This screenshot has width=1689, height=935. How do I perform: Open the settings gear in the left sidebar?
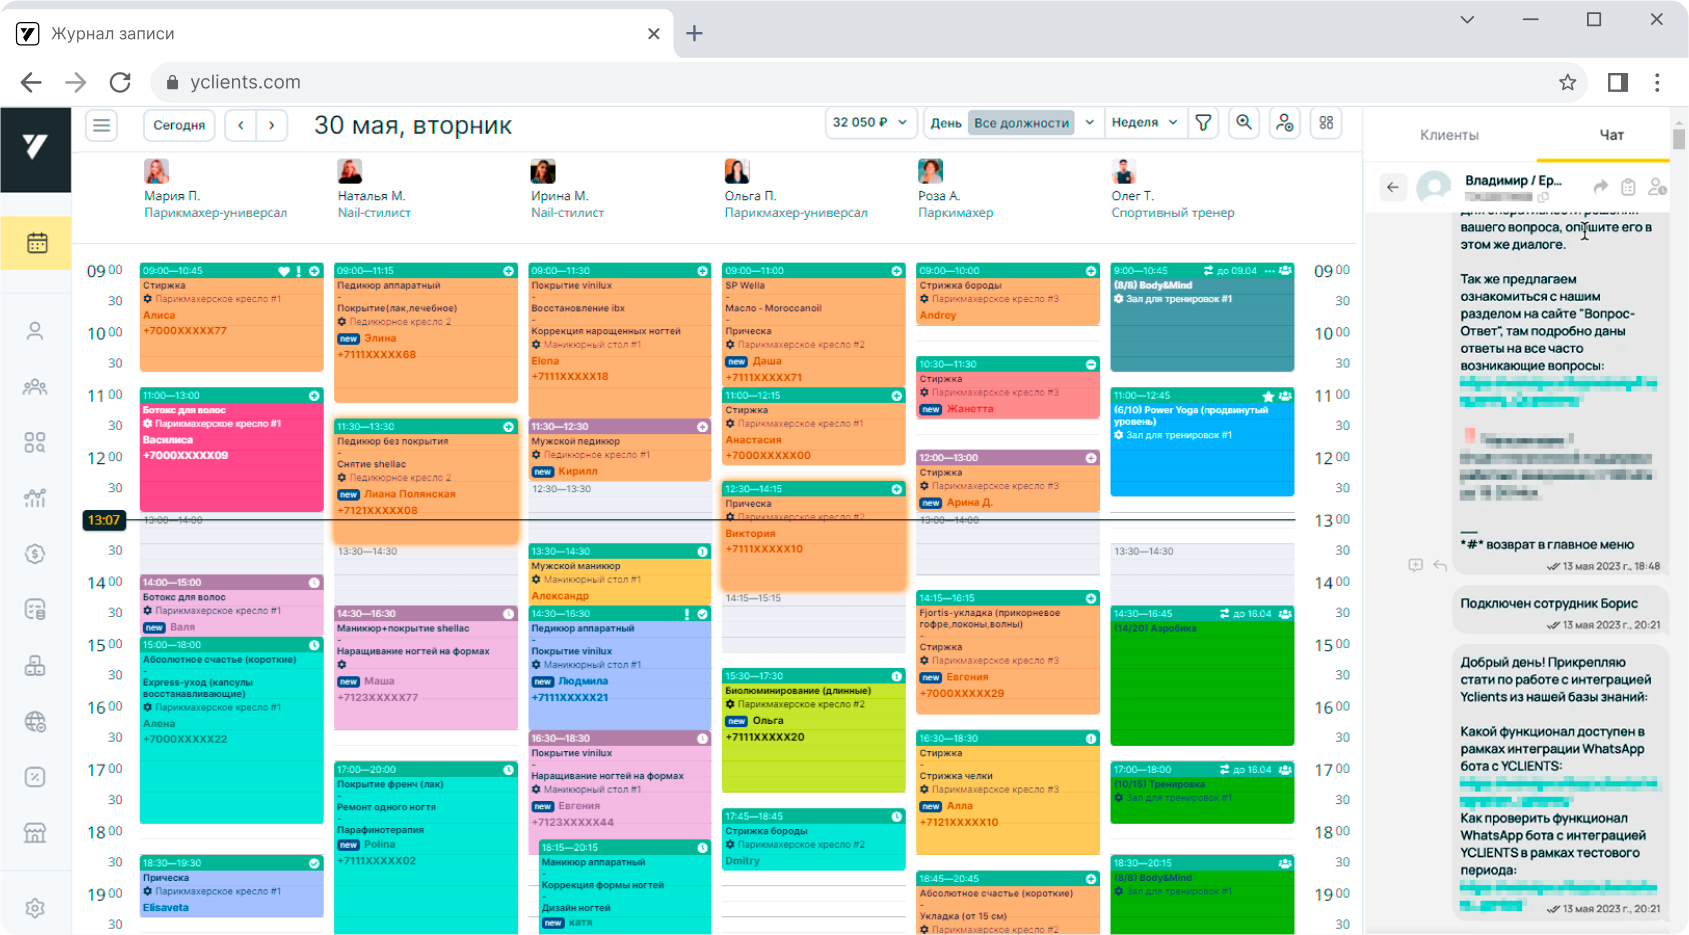coord(35,908)
